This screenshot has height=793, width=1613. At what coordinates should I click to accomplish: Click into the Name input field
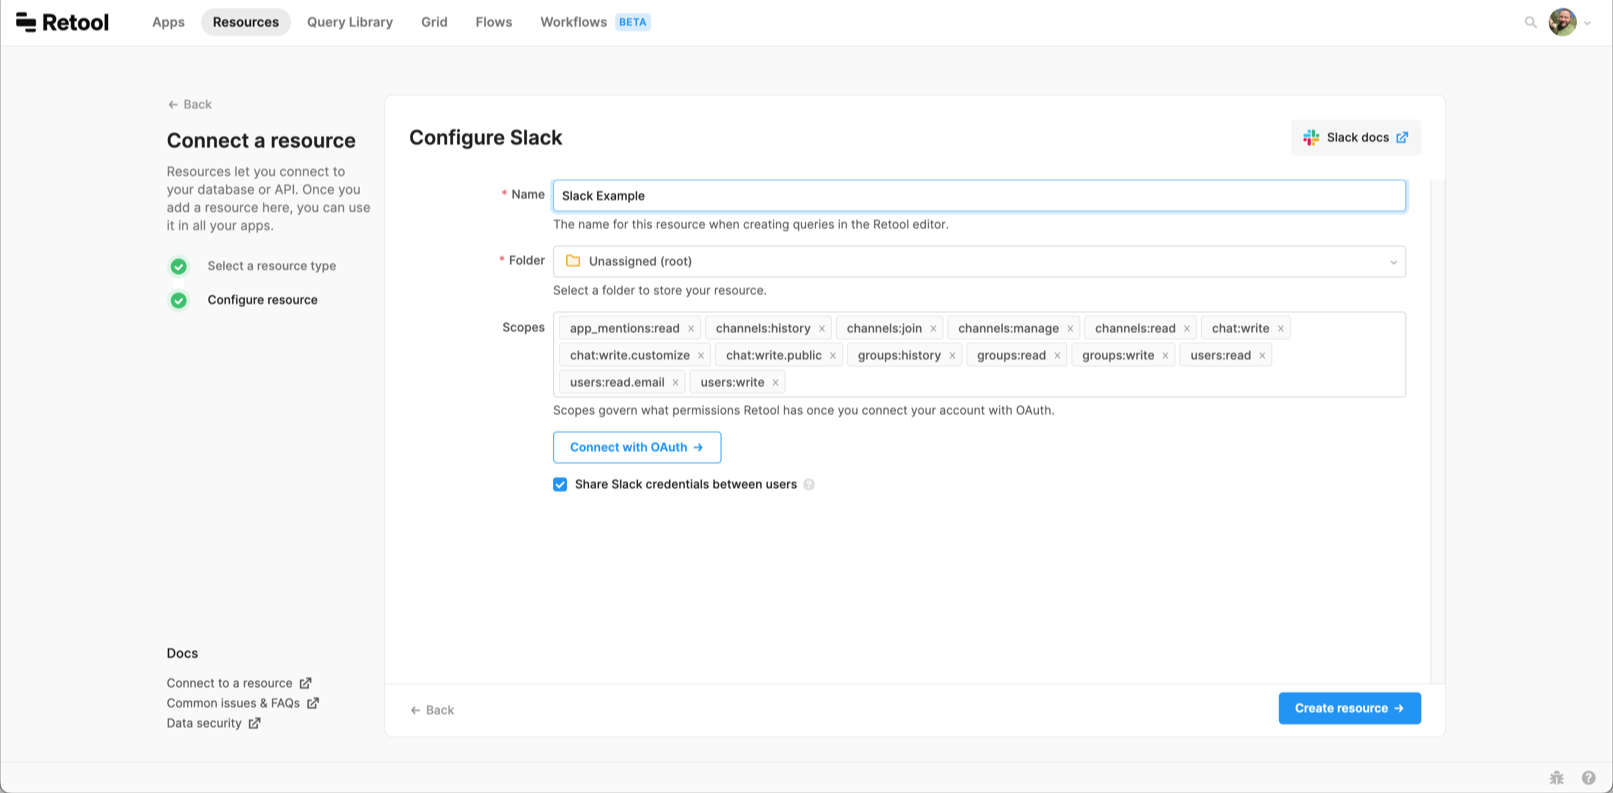click(x=979, y=196)
